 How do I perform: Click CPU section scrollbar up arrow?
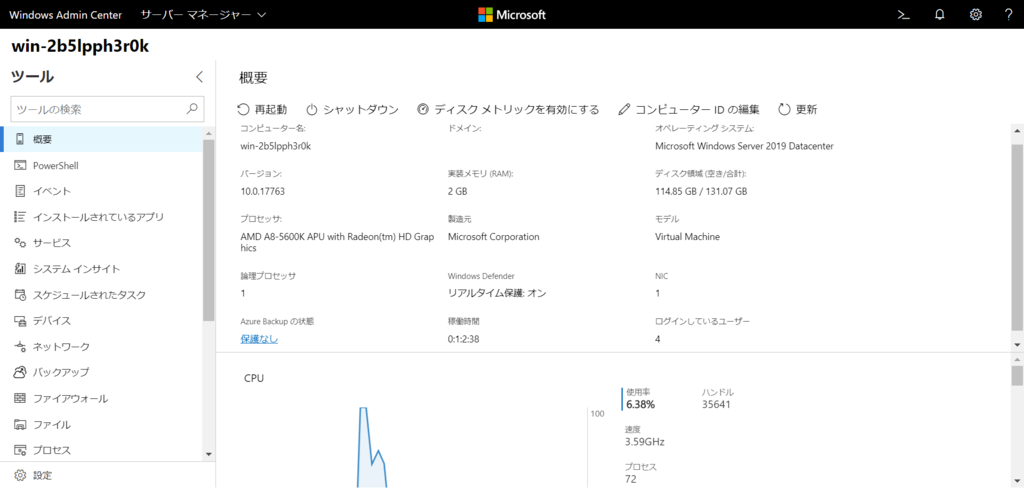1017,360
